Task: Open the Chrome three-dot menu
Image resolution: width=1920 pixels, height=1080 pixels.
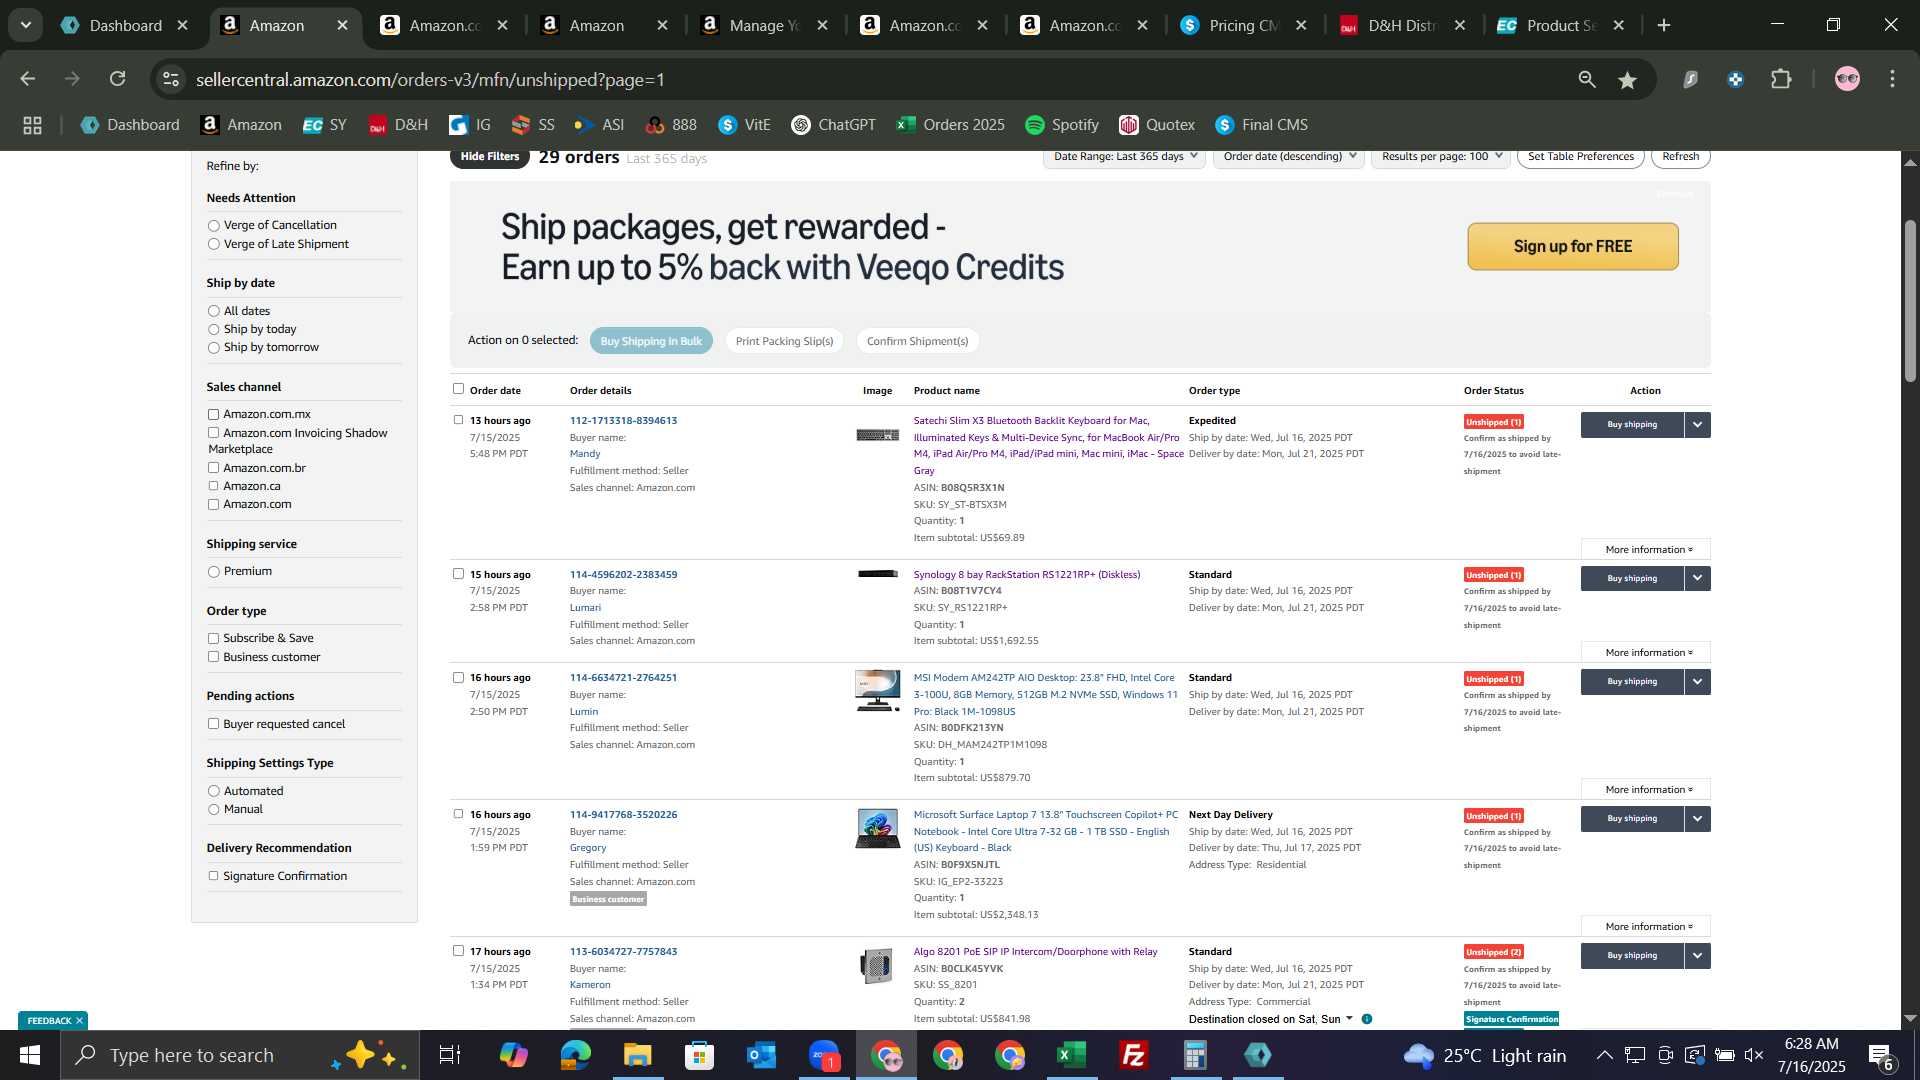Action: click(x=1892, y=79)
